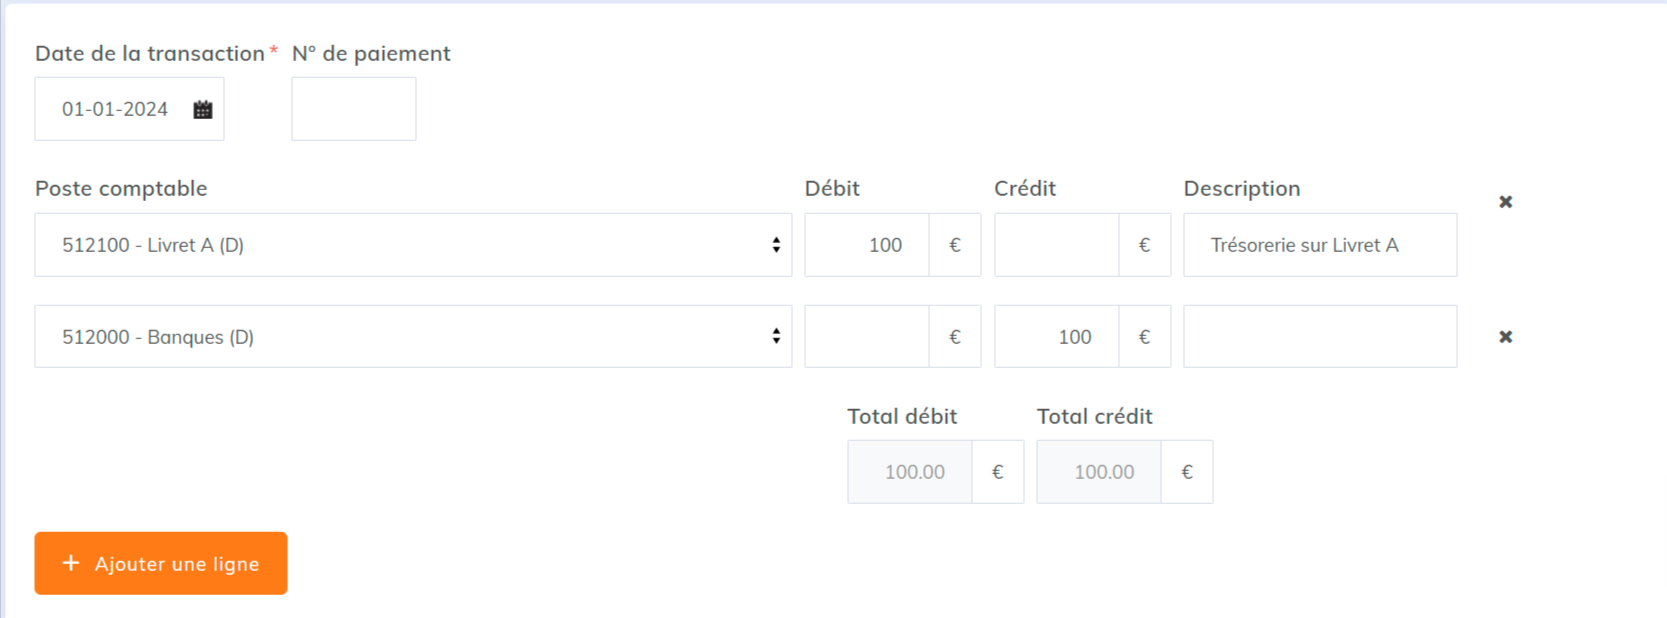
Task: Click the euro symbol beside Banques credit
Action: pos(1145,337)
